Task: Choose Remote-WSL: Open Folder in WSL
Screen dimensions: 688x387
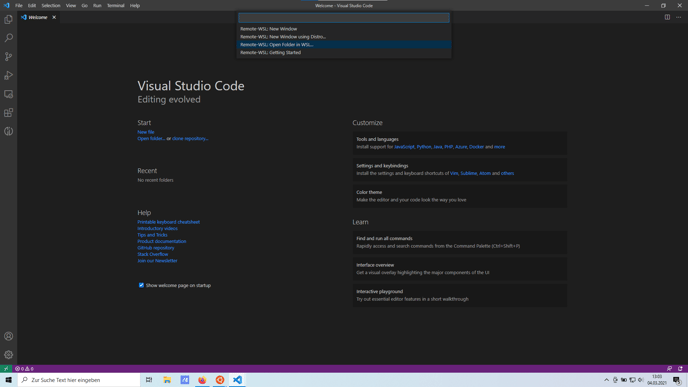Action: click(x=344, y=45)
